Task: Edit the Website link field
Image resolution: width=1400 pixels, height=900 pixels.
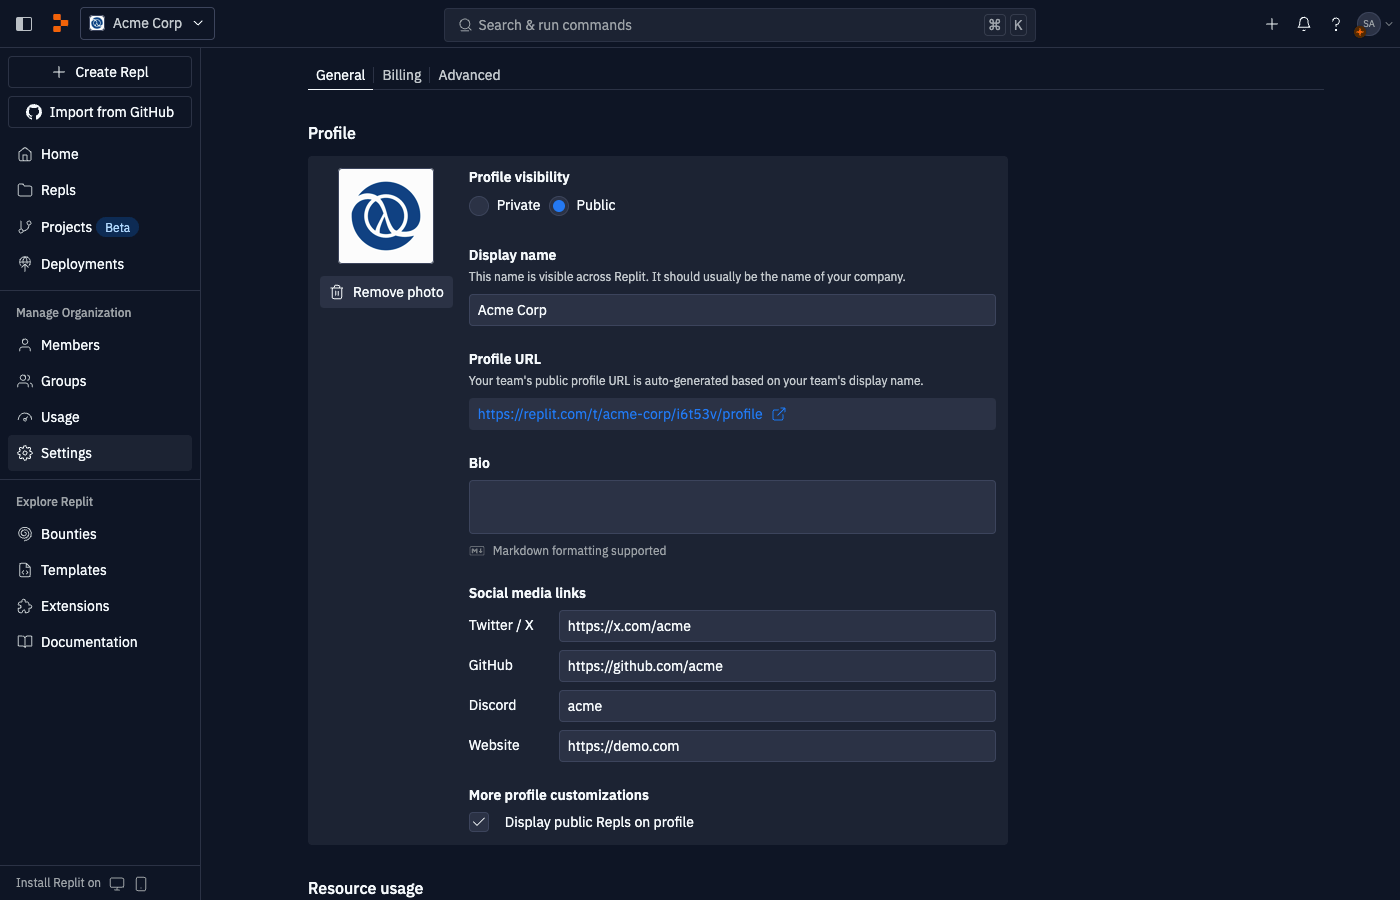Action: coord(777,746)
